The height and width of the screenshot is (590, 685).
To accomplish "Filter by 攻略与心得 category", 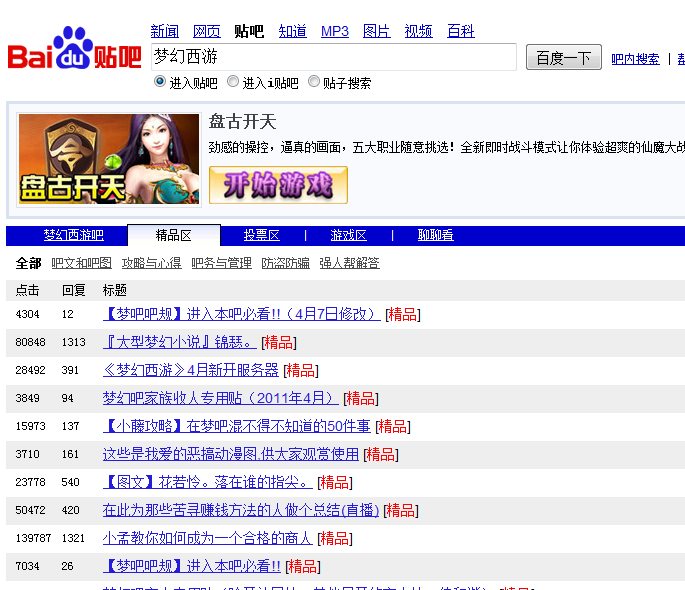I will [151, 263].
